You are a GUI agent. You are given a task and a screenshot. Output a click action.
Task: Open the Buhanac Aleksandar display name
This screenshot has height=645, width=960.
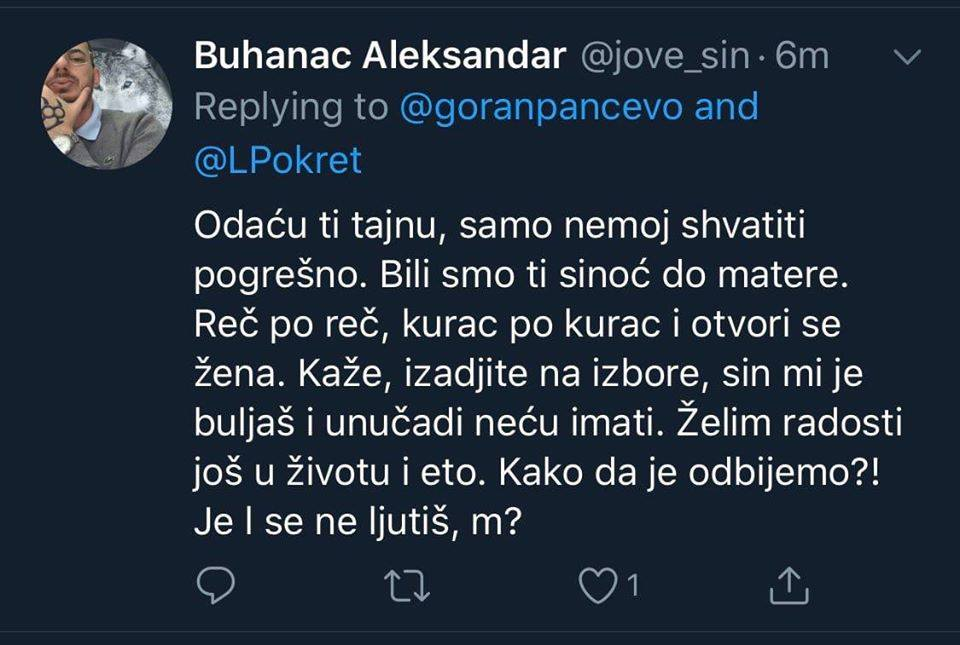point(380,56)
